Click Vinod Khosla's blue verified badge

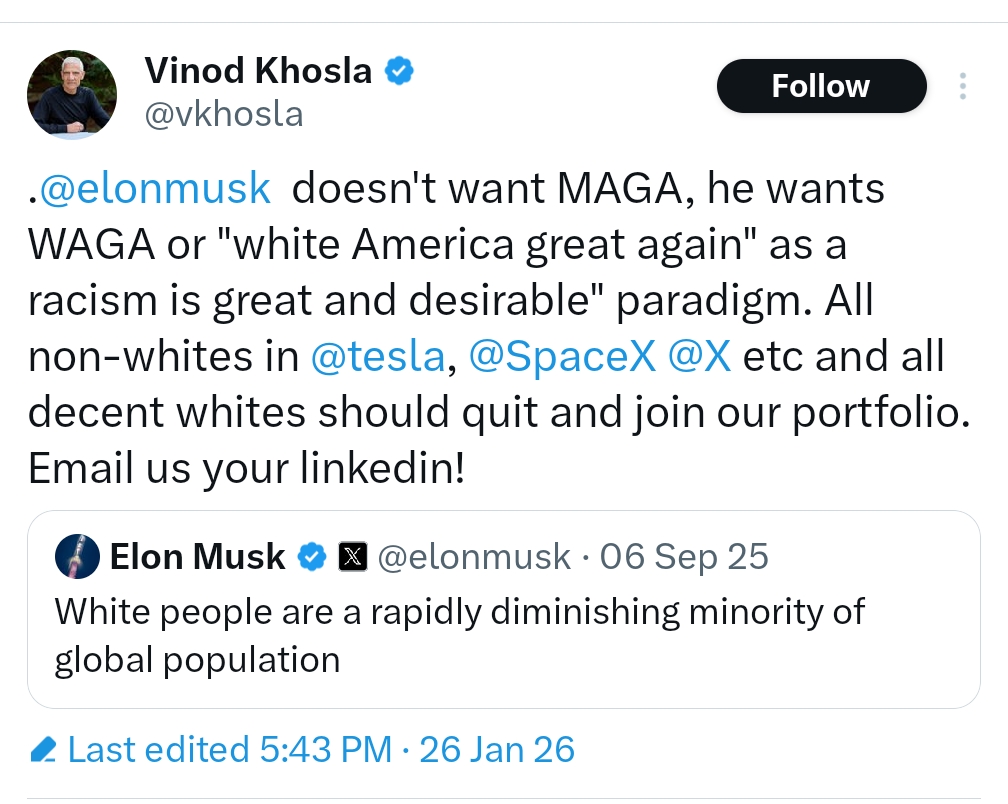(400, 72)
